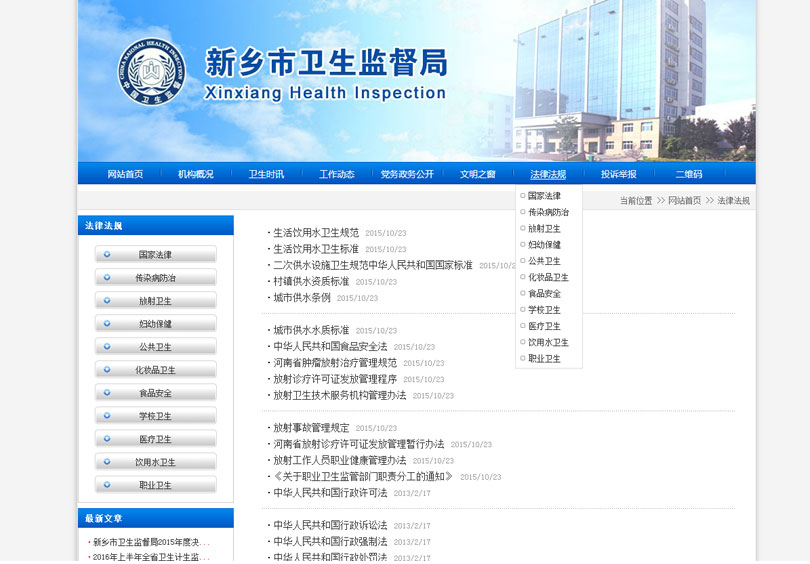810x564 pixels.
Task: Select 党务政务公开 in the navigation bar
Action: [x=407, y=174]
